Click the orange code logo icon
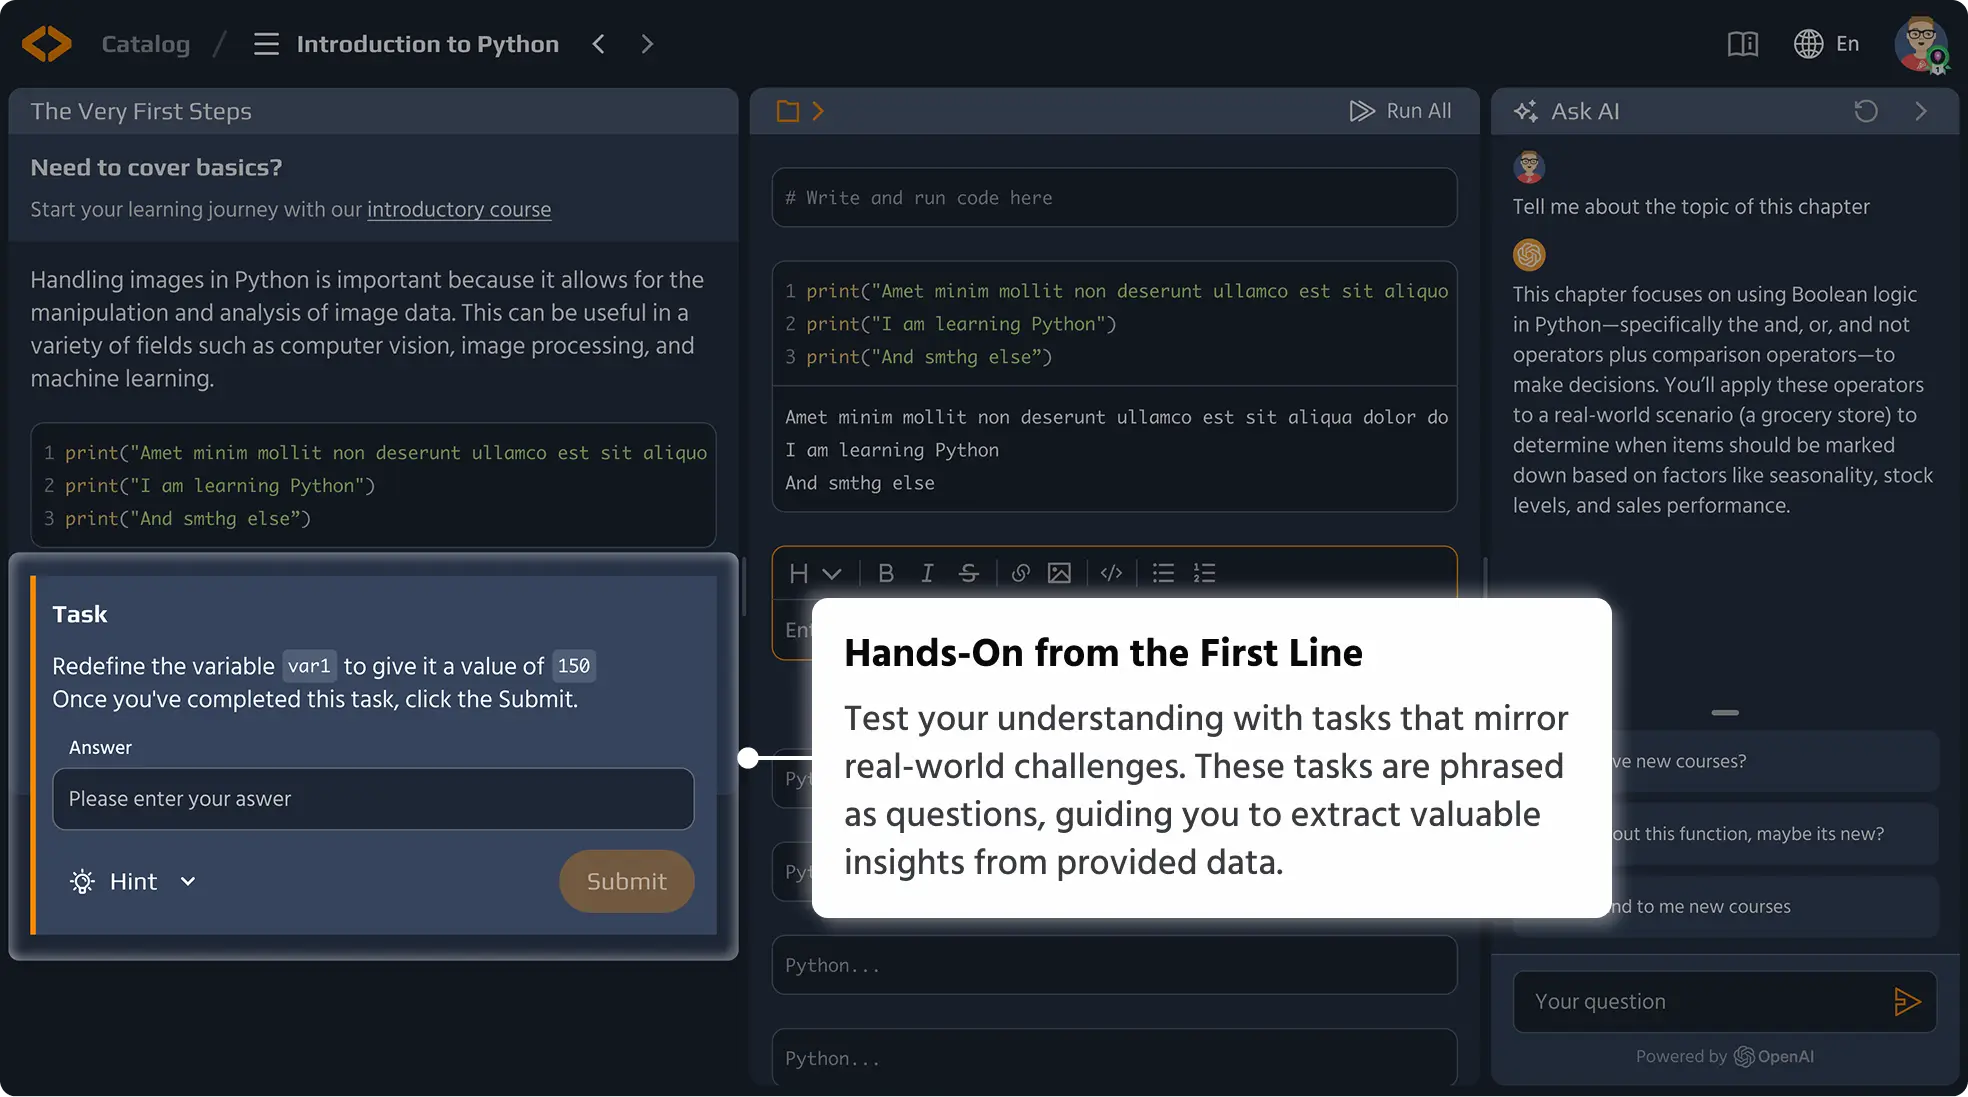Viewport: 1968px width, 1097px height. (46, 44)
